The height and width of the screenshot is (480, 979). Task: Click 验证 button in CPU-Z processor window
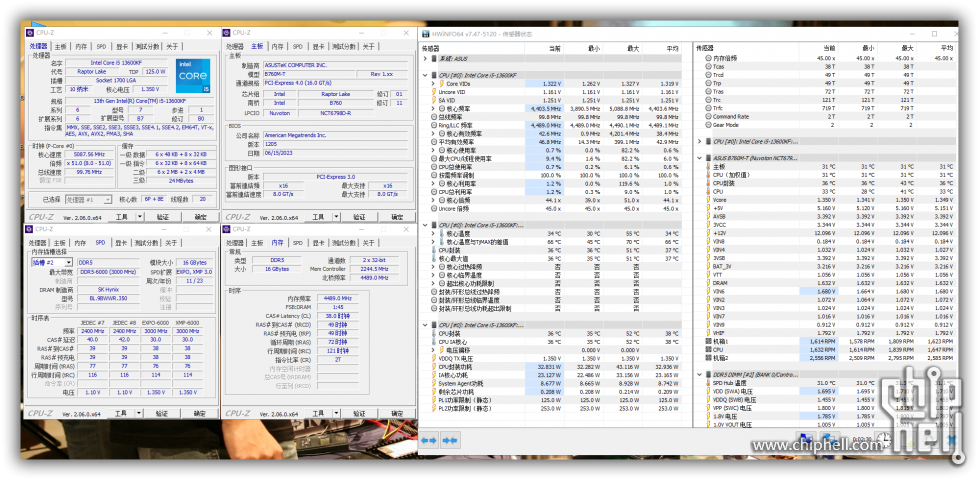point(162,217)
